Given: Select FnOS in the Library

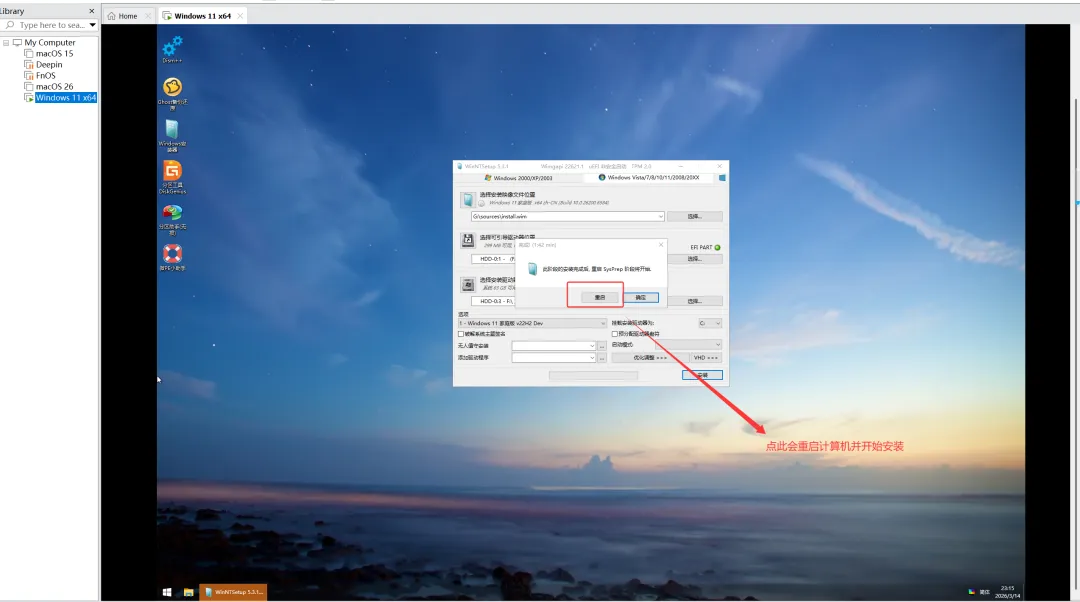Looking at the screenshot, I should (45, 76).
